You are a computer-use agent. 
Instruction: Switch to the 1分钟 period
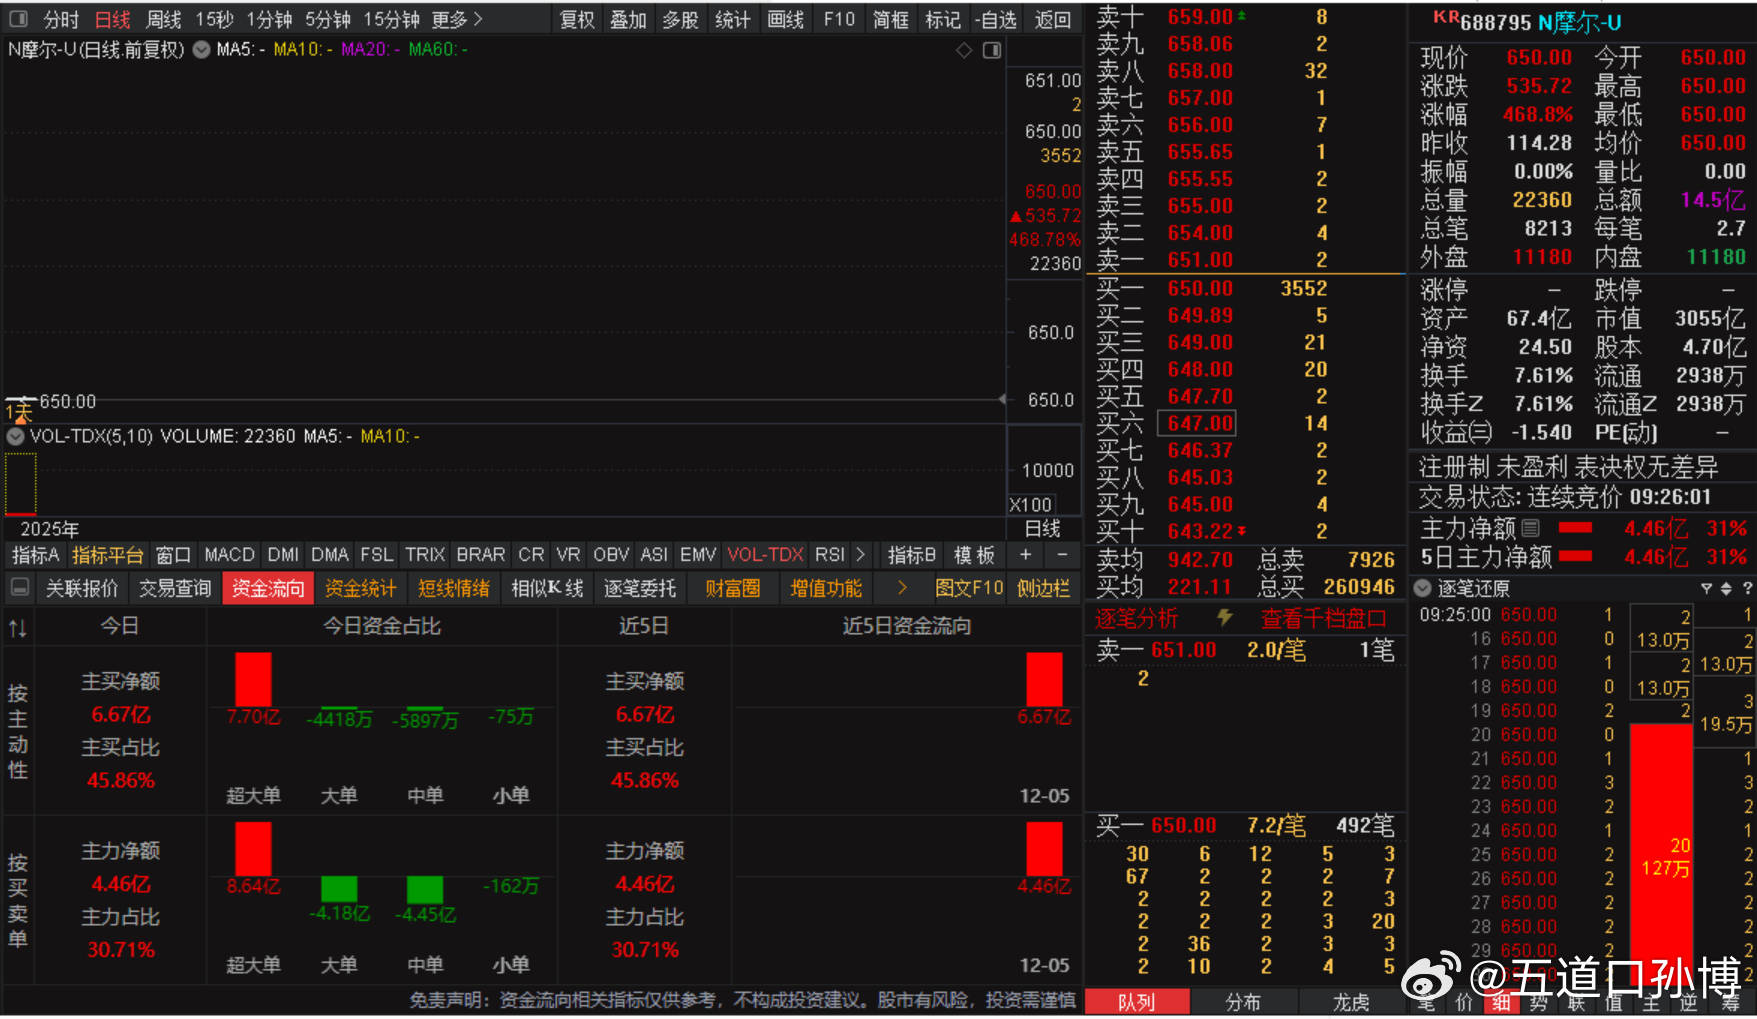[x=269, y=19]
